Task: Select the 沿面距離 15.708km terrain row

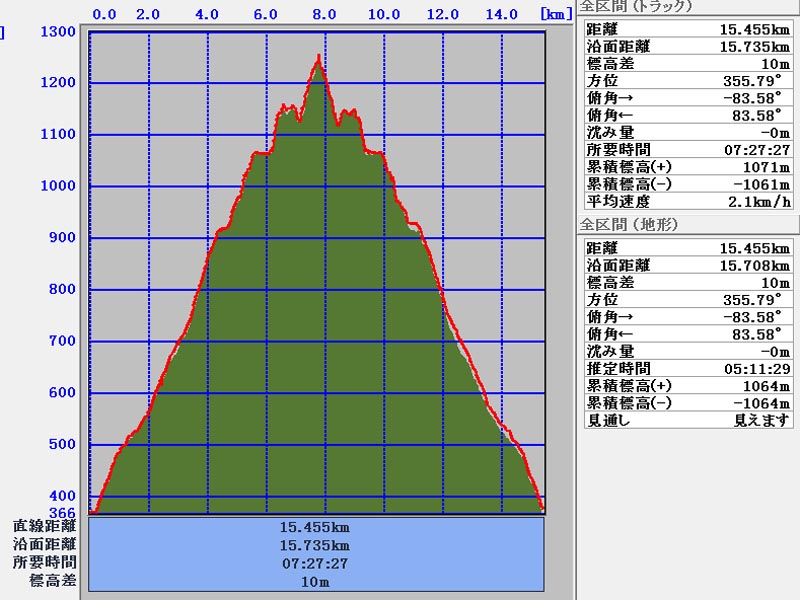Action: 687,266
